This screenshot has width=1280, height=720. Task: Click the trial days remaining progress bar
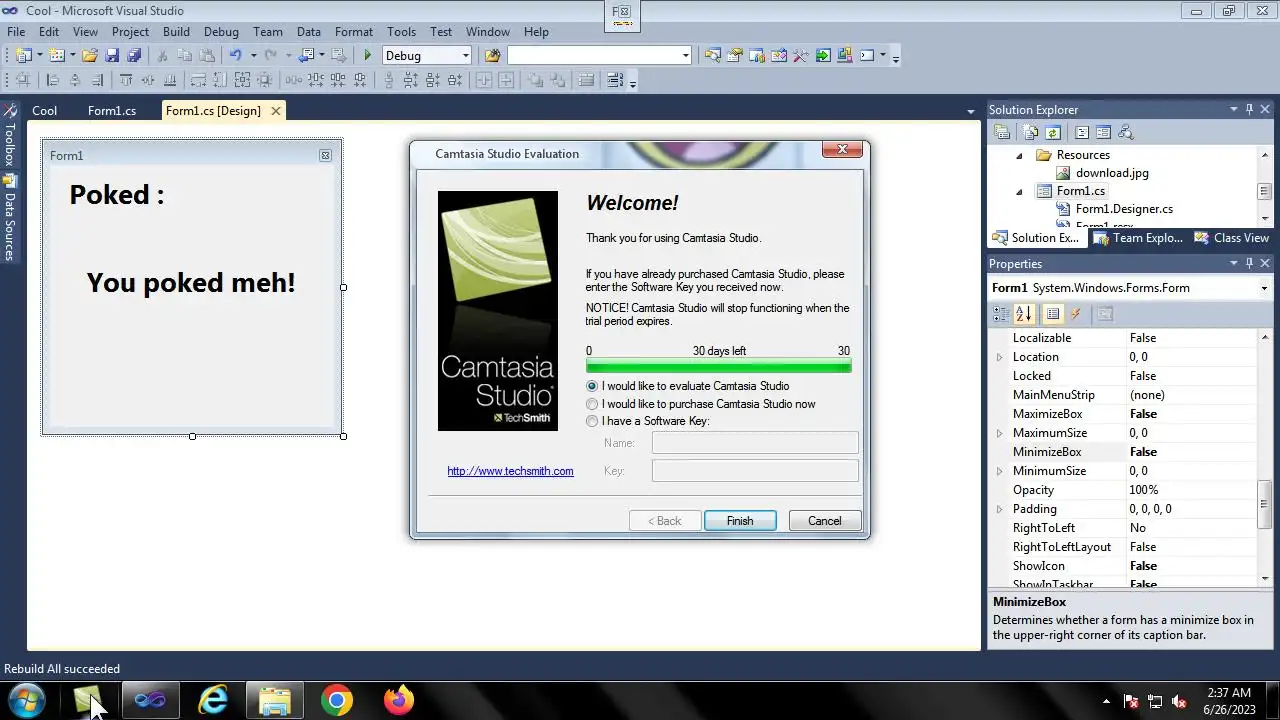click(x=719, y=366)
